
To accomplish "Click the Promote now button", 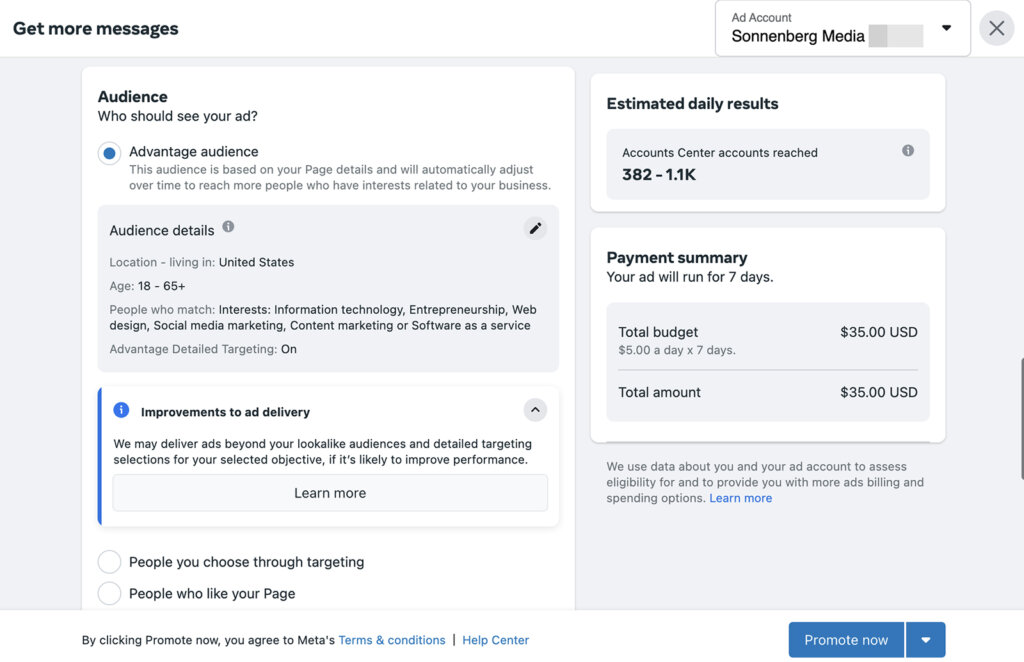I will [x=846, y=639].
